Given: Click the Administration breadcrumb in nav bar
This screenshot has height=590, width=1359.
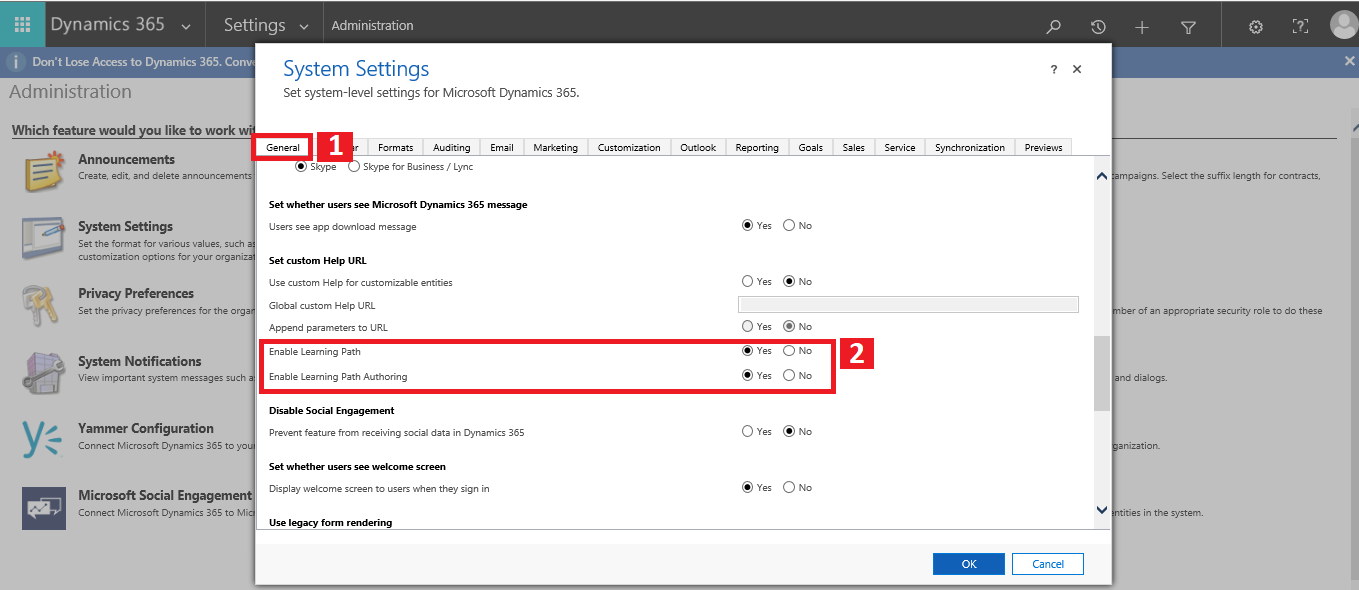Looking at the screenshot, I should 372,25.
